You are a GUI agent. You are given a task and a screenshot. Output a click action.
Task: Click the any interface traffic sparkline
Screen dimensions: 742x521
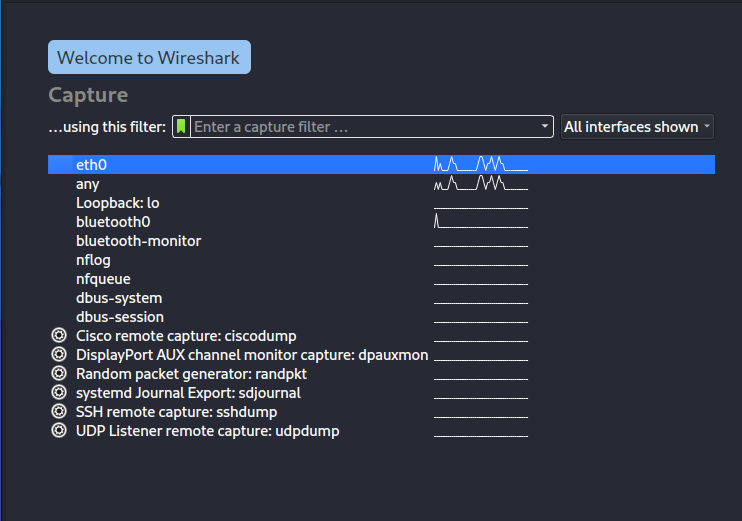[481, 183]
